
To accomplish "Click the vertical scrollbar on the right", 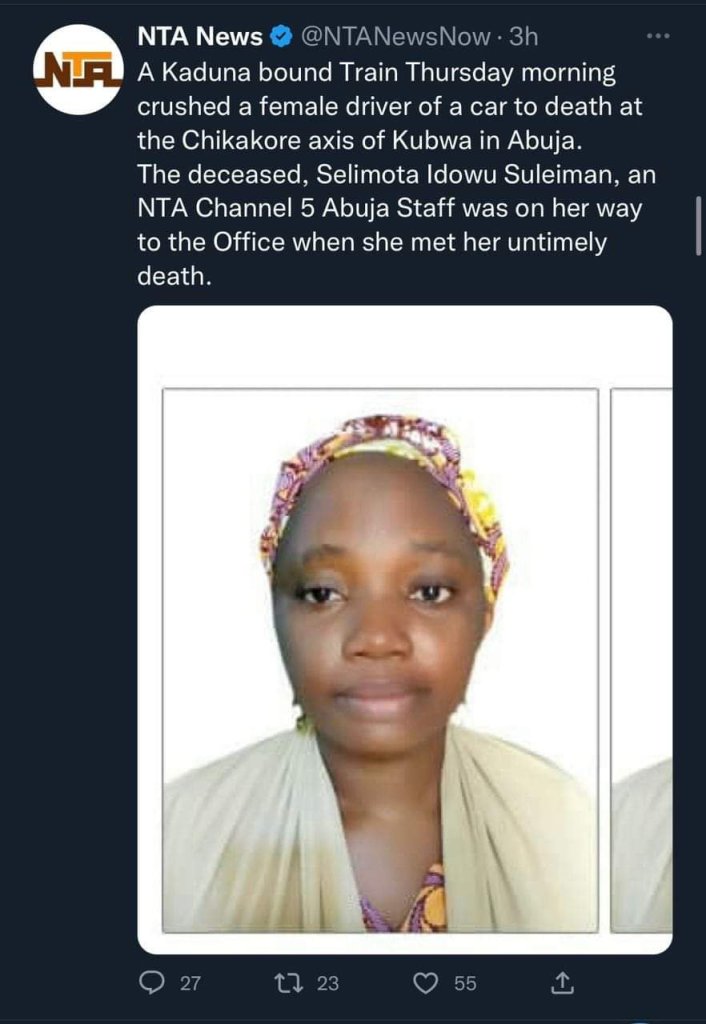I will point(697,226).
